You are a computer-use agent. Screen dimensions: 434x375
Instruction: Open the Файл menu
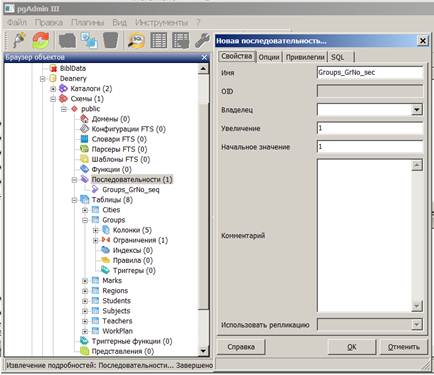click(17, 22)
